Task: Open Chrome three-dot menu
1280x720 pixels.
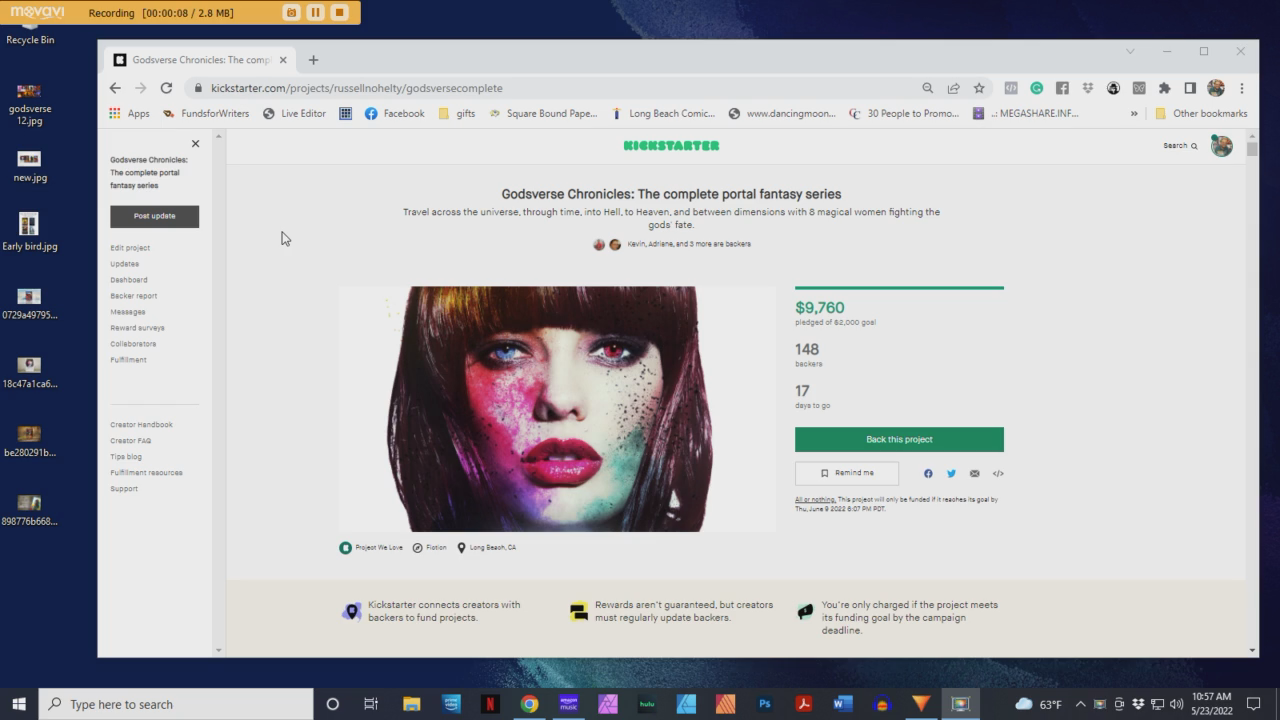Action: pos(1241,88)
